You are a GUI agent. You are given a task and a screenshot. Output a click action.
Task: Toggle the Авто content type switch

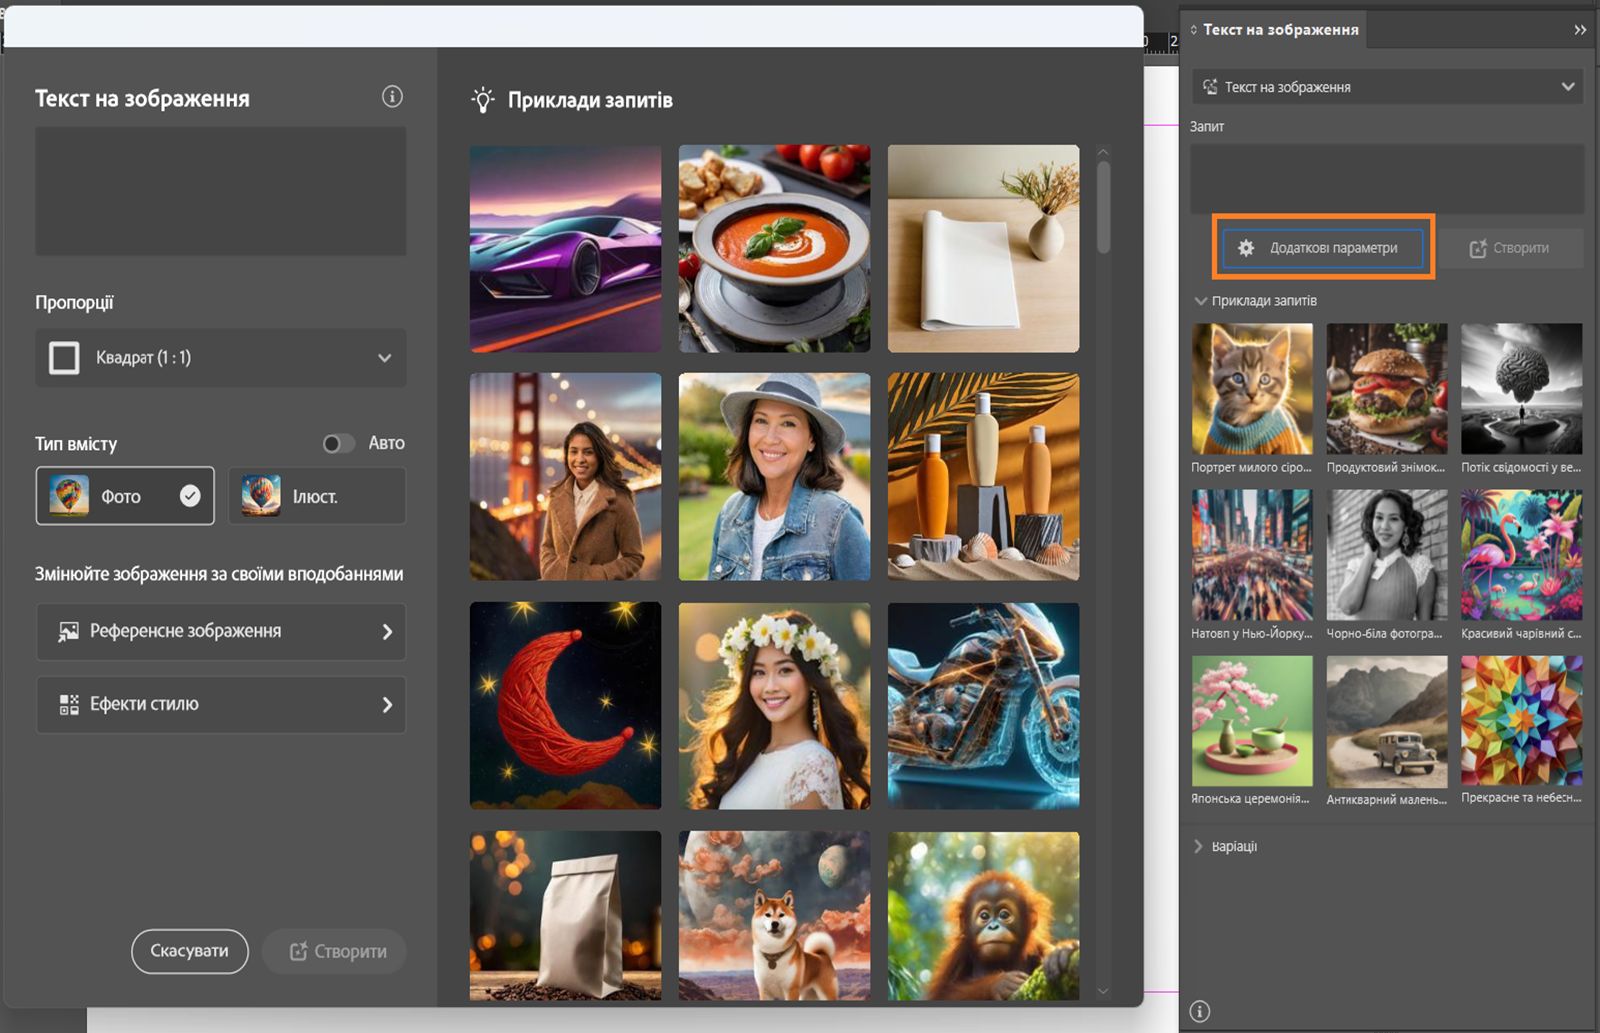coord(338,443)
